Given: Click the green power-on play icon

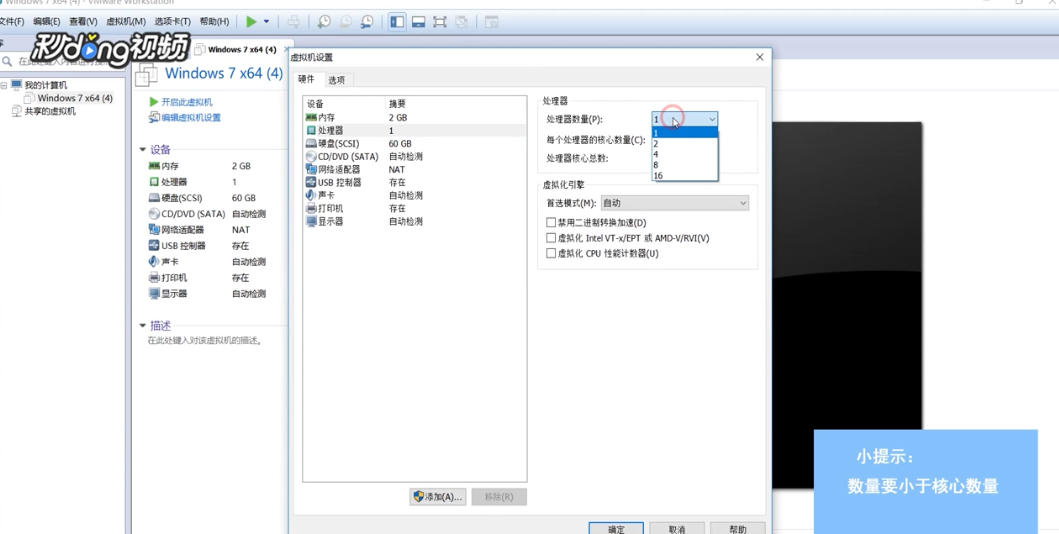Looking at the screenshot, I should 251,22.
